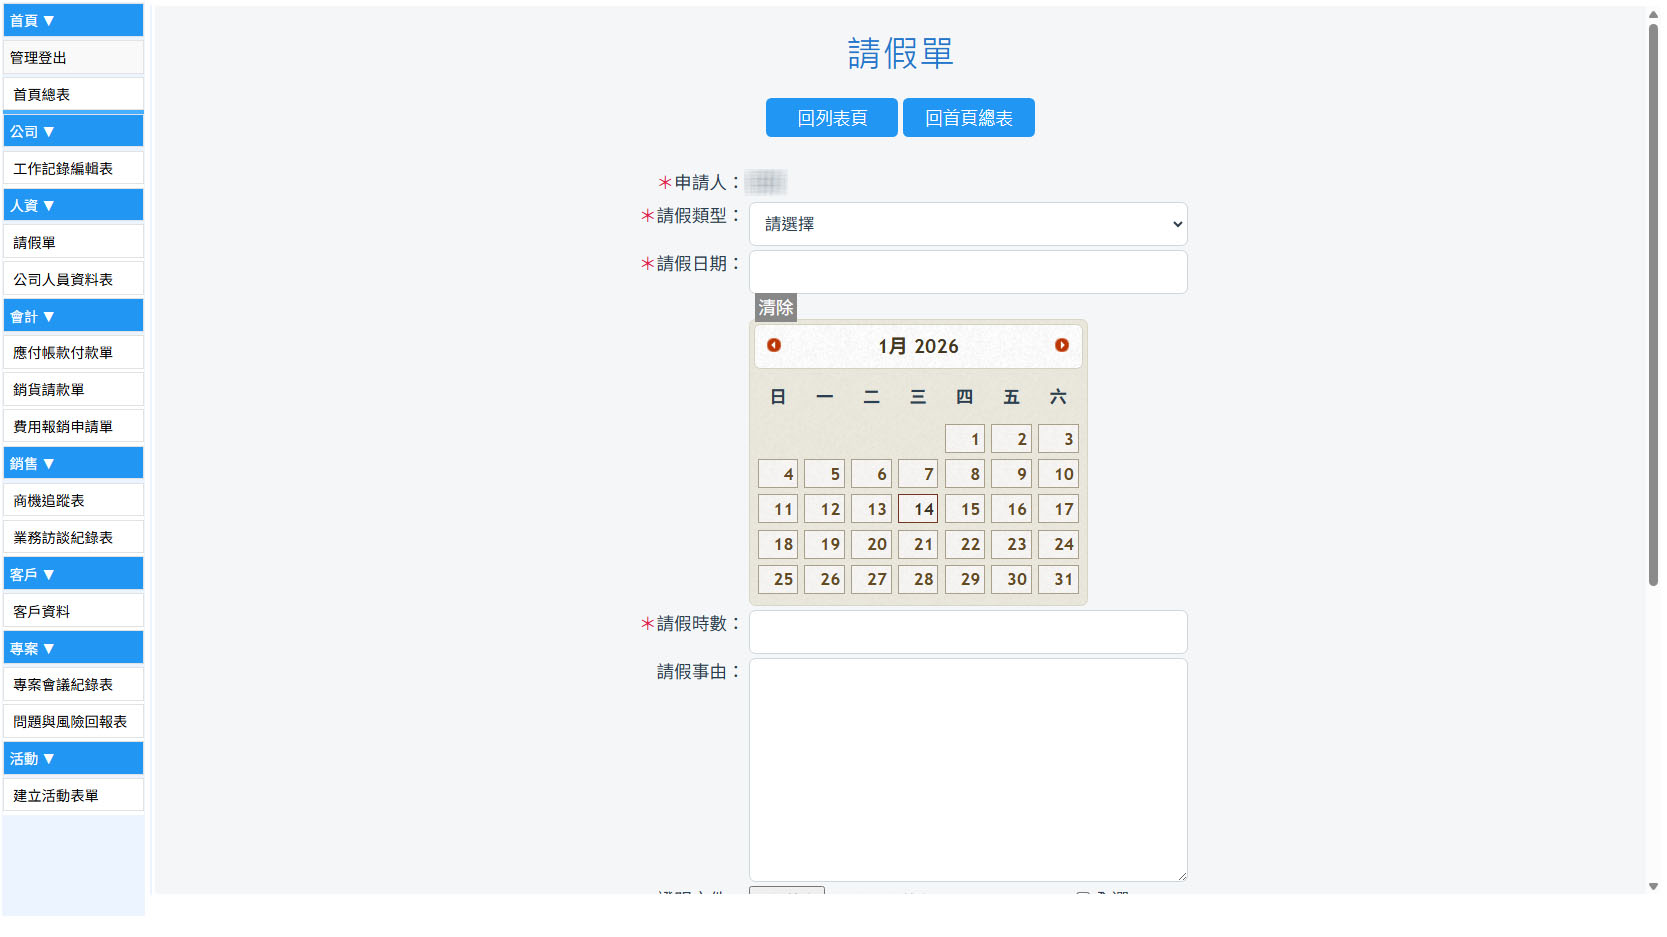1667x937 pixels.
Task: Focus the 請假日期 input field
Action: click(968, 272)
